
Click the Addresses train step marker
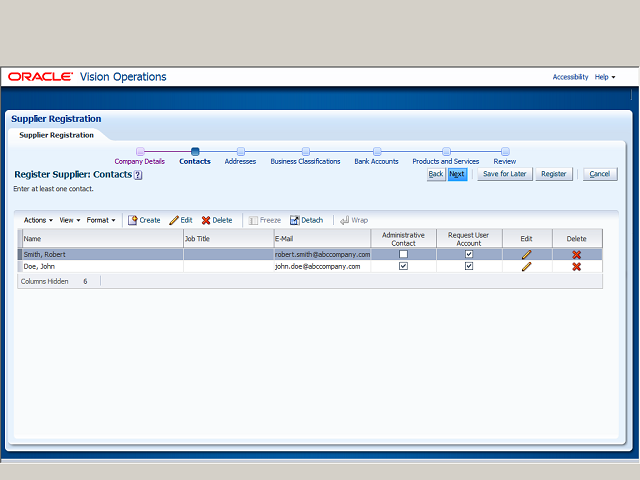[241, 151]
